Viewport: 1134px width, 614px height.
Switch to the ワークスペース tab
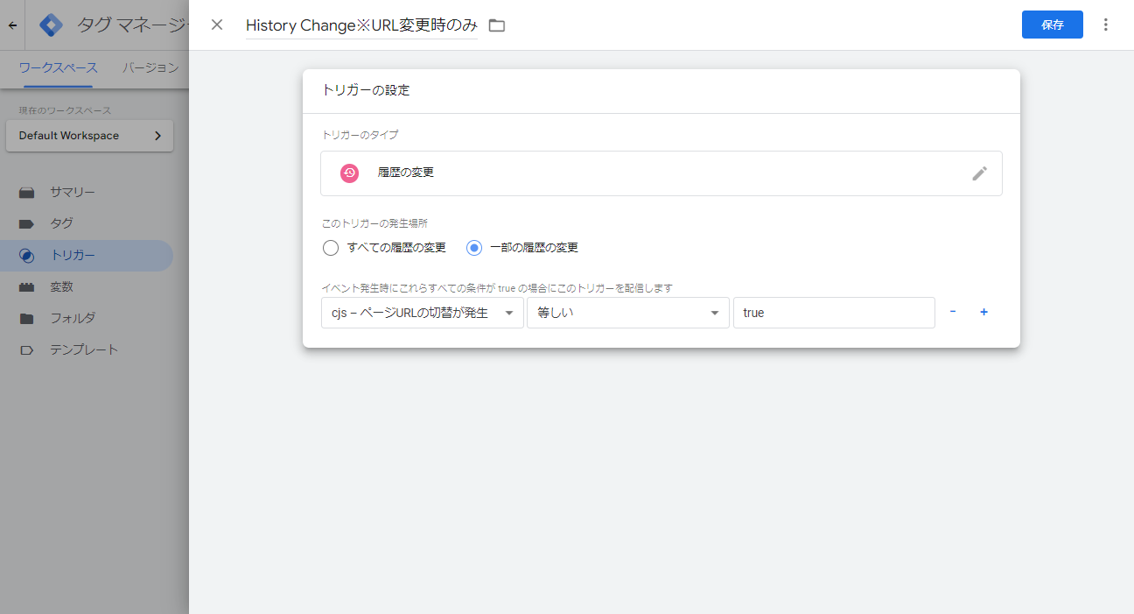point(58,68)
